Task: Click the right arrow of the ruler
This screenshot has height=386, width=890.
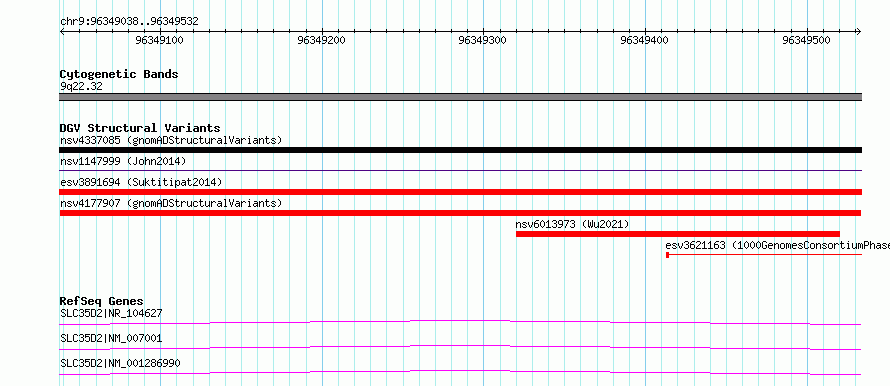Action: click(858, 32)
